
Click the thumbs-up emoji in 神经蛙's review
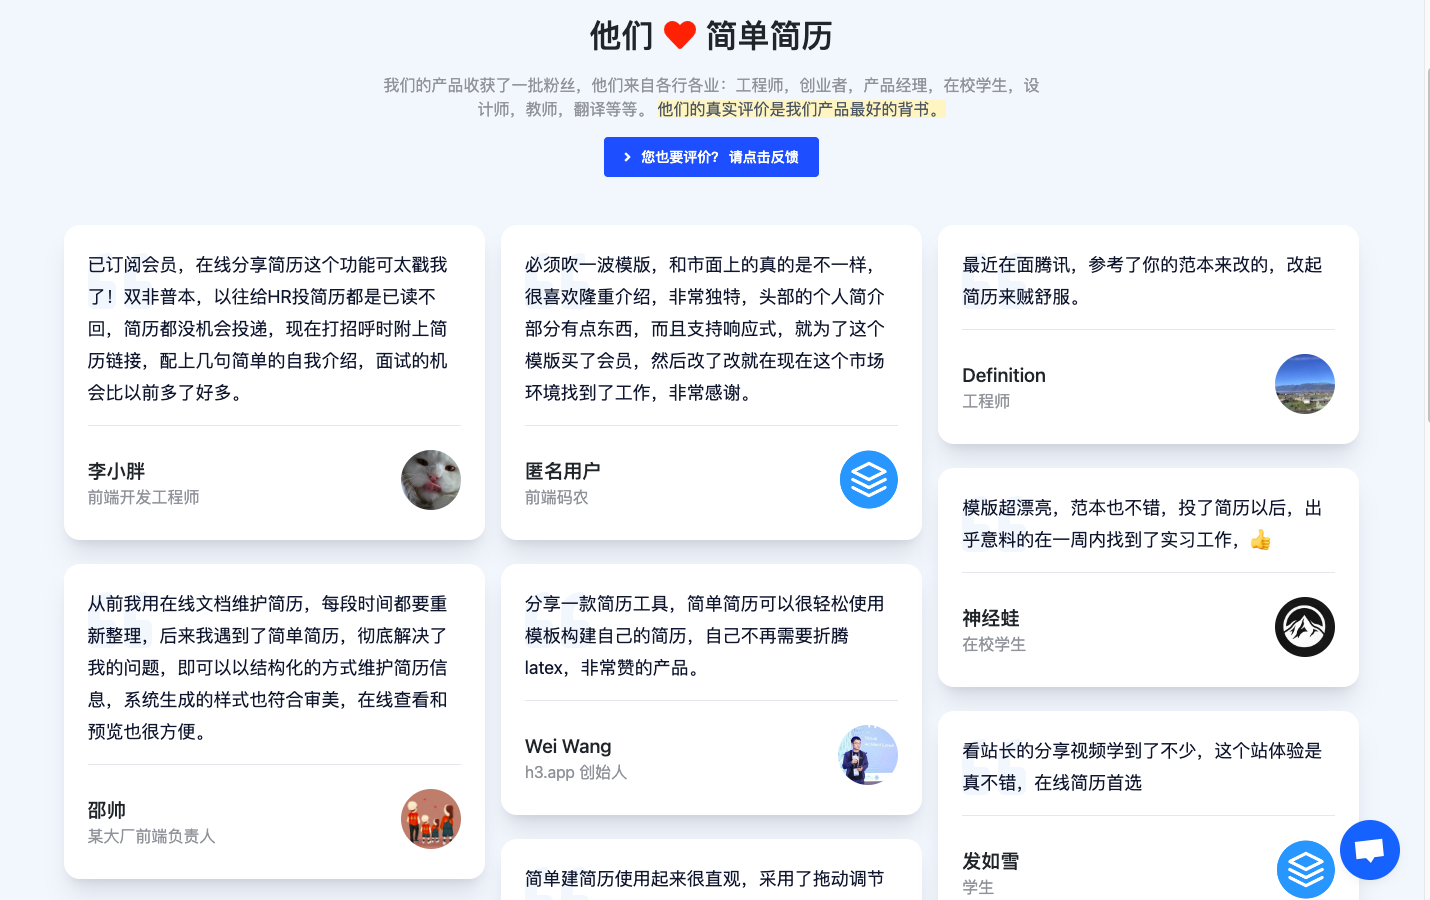pyautogui.click(x=1261, y=539)
